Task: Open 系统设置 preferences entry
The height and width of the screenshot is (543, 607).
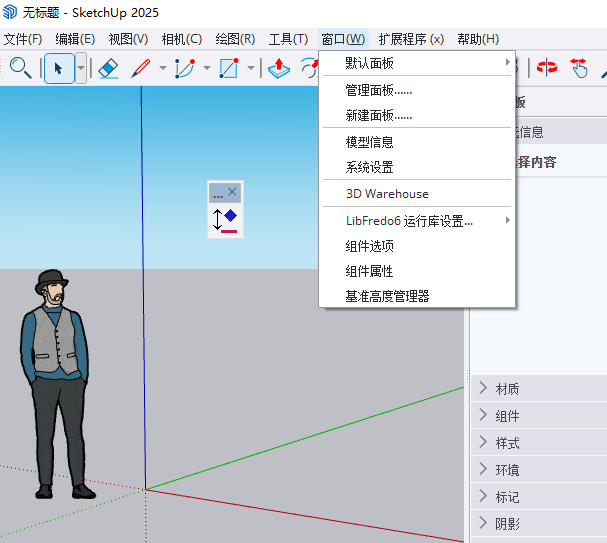Action: pos(417,167)
